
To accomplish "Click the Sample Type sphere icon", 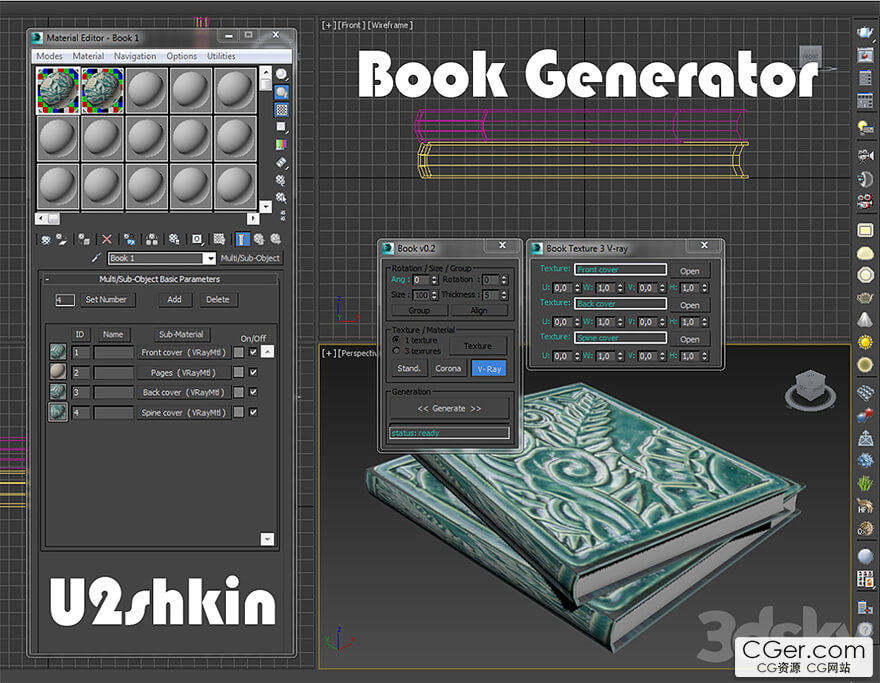I will coord(281,74).
